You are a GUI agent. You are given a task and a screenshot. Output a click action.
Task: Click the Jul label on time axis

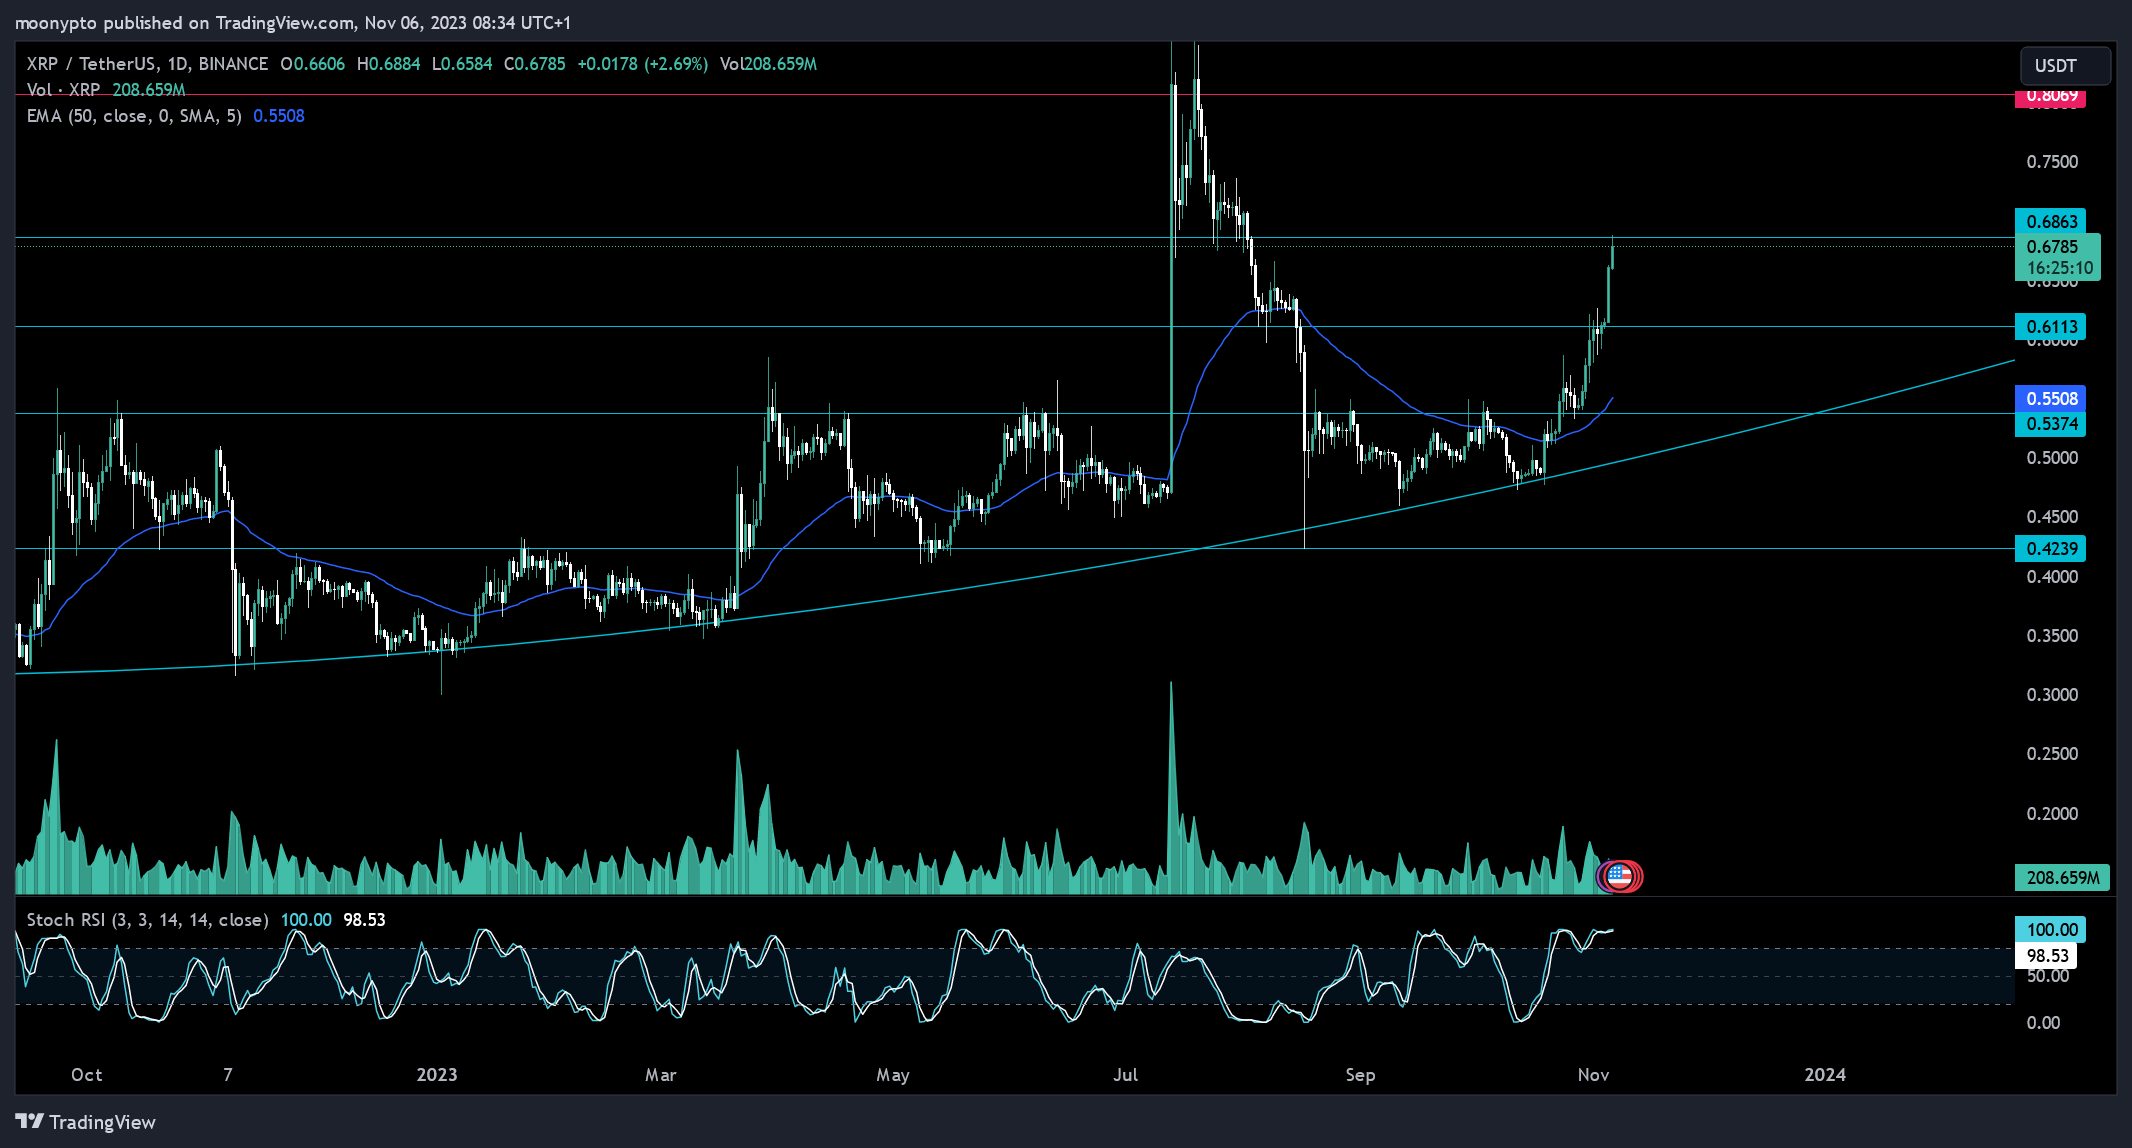pos(1126,1075)
